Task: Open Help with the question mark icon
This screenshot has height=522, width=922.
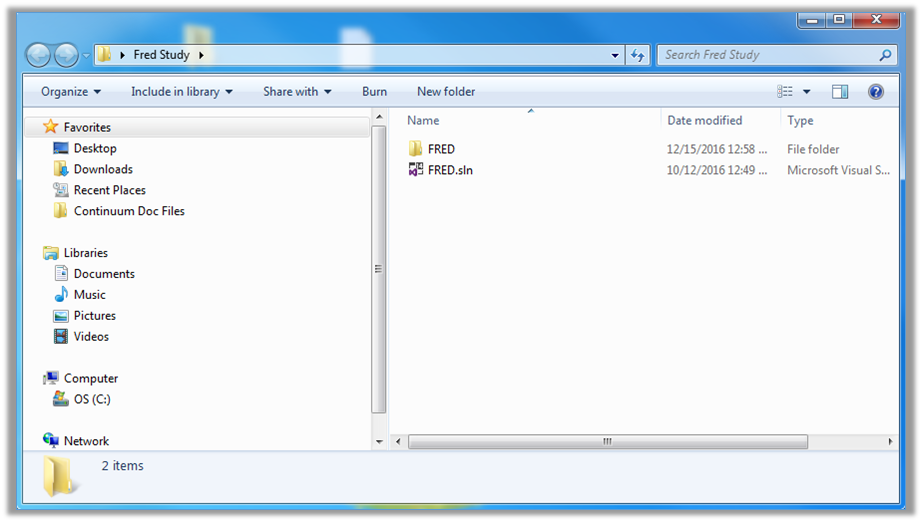Action: (876, 92)
